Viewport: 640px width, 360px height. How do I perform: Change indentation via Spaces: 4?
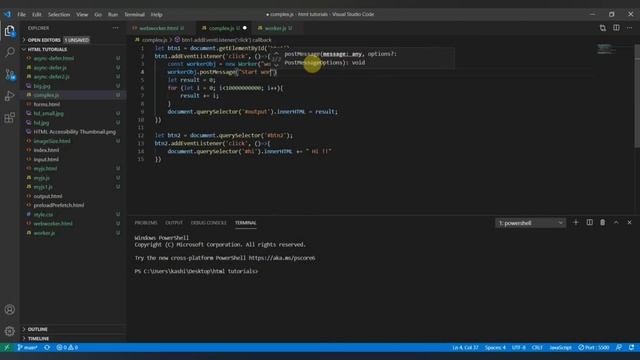(495, 347)
